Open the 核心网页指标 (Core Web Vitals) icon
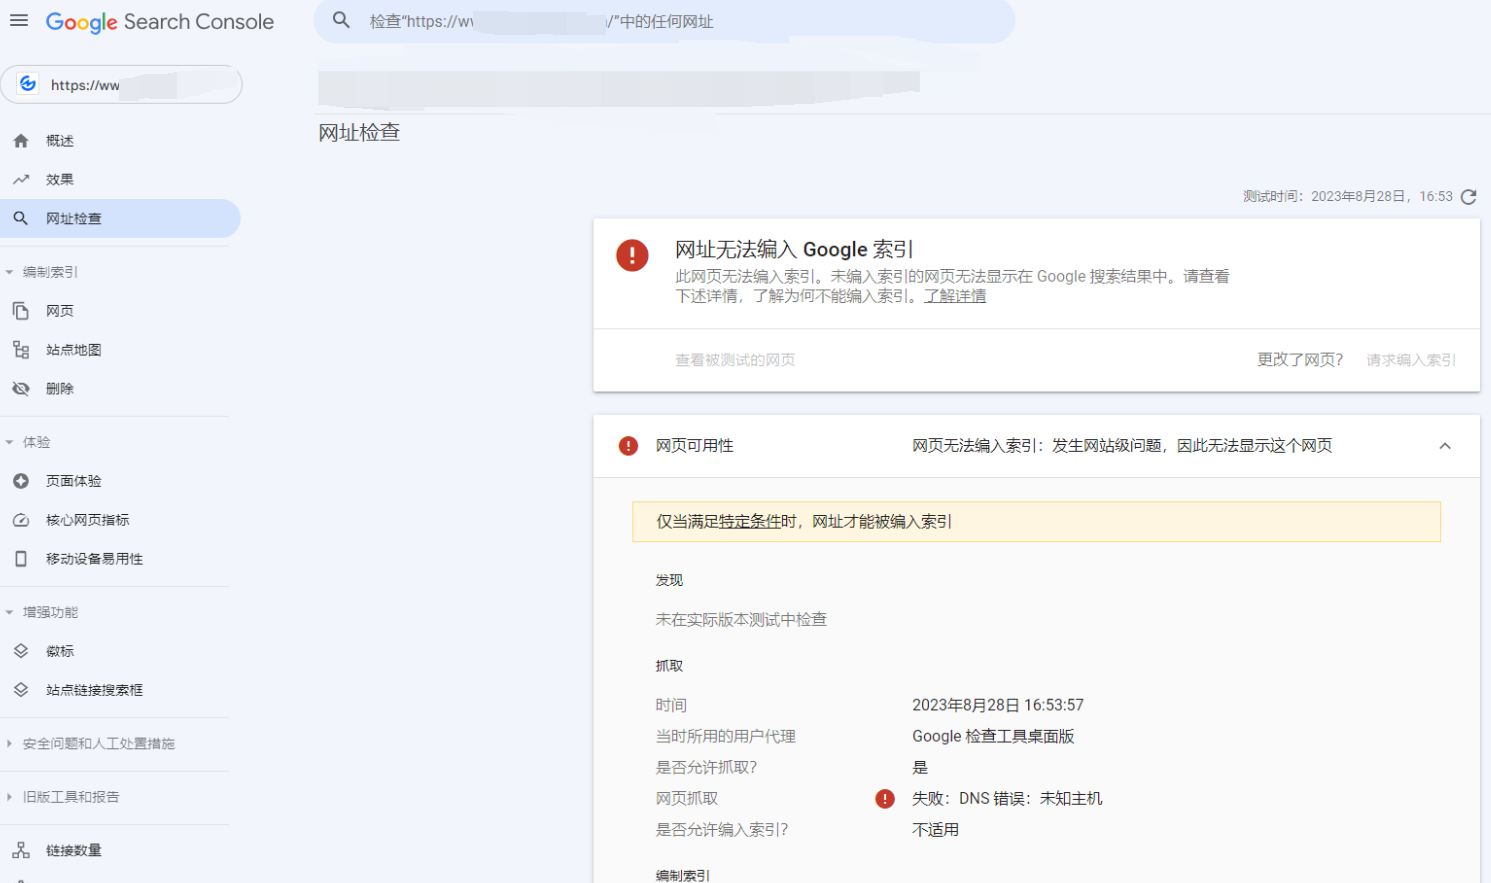Viewport: 1491px width, 883px height. point(21,519)
